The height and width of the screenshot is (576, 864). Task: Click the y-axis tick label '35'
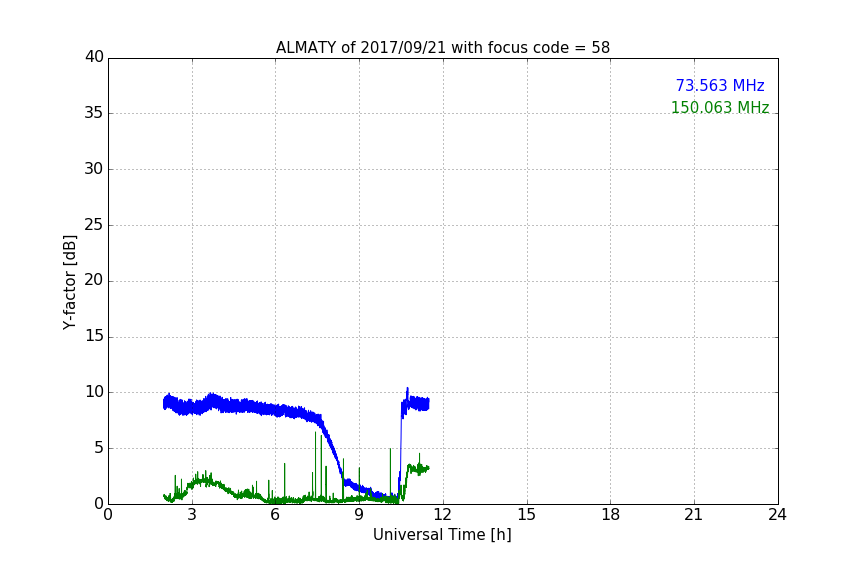(94, 113)
